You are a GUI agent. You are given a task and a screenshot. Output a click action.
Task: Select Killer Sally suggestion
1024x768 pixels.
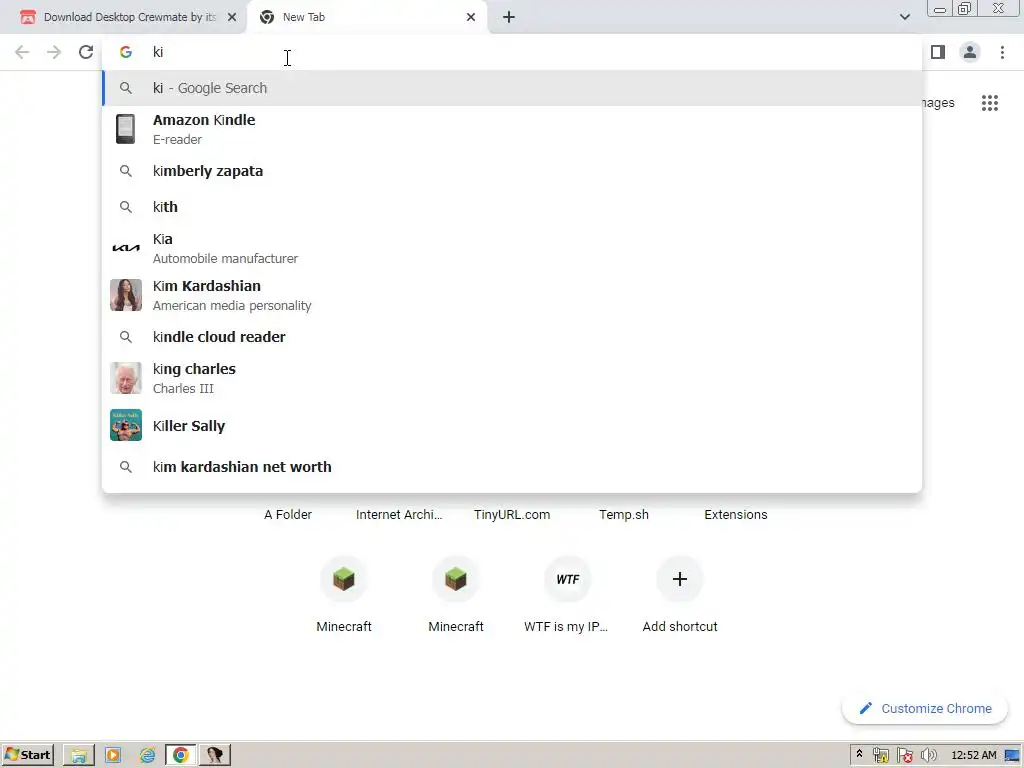(512, 426)
